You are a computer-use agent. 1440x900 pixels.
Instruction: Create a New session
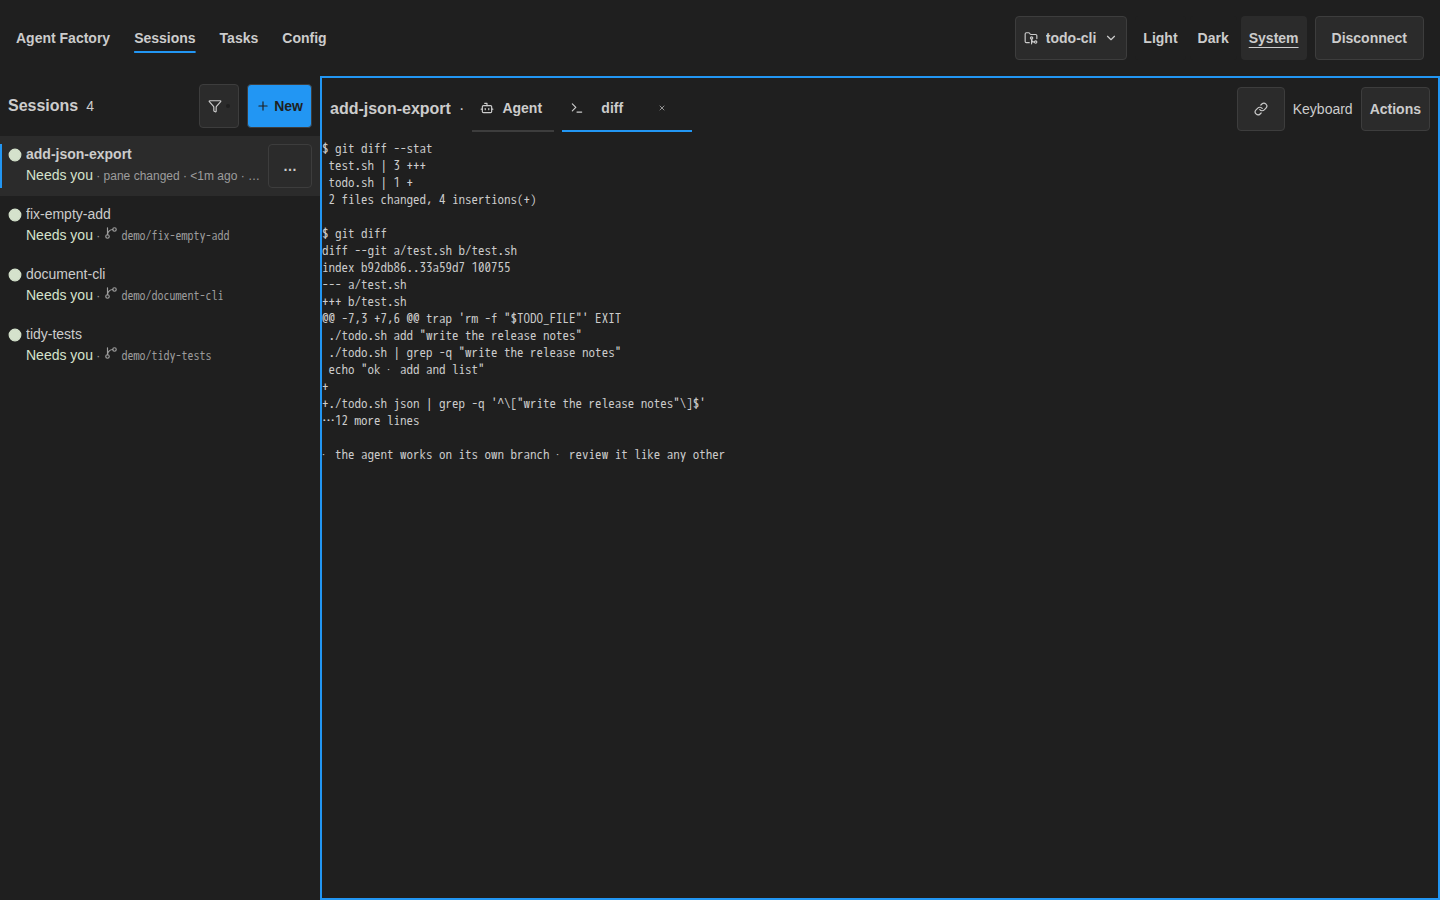(280, 106)
